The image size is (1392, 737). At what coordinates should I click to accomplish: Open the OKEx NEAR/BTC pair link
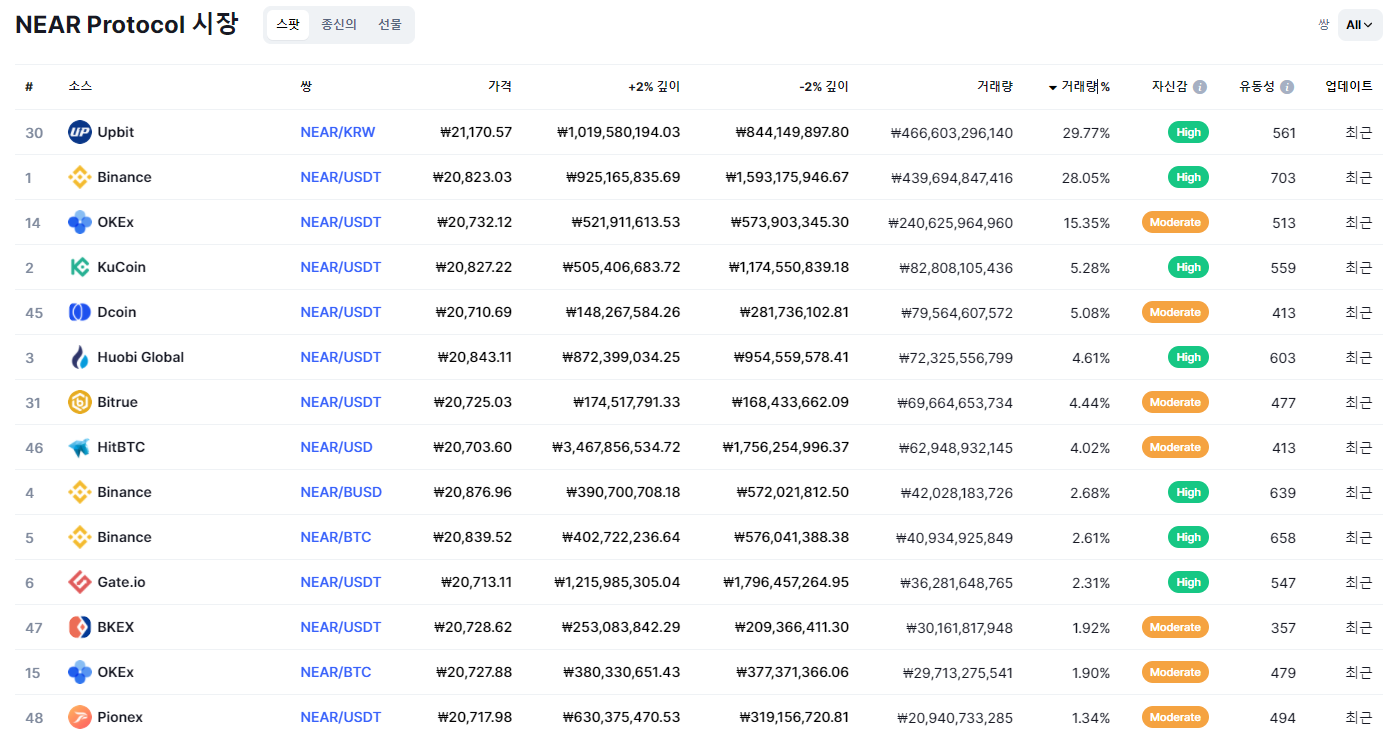coord(336,672)
